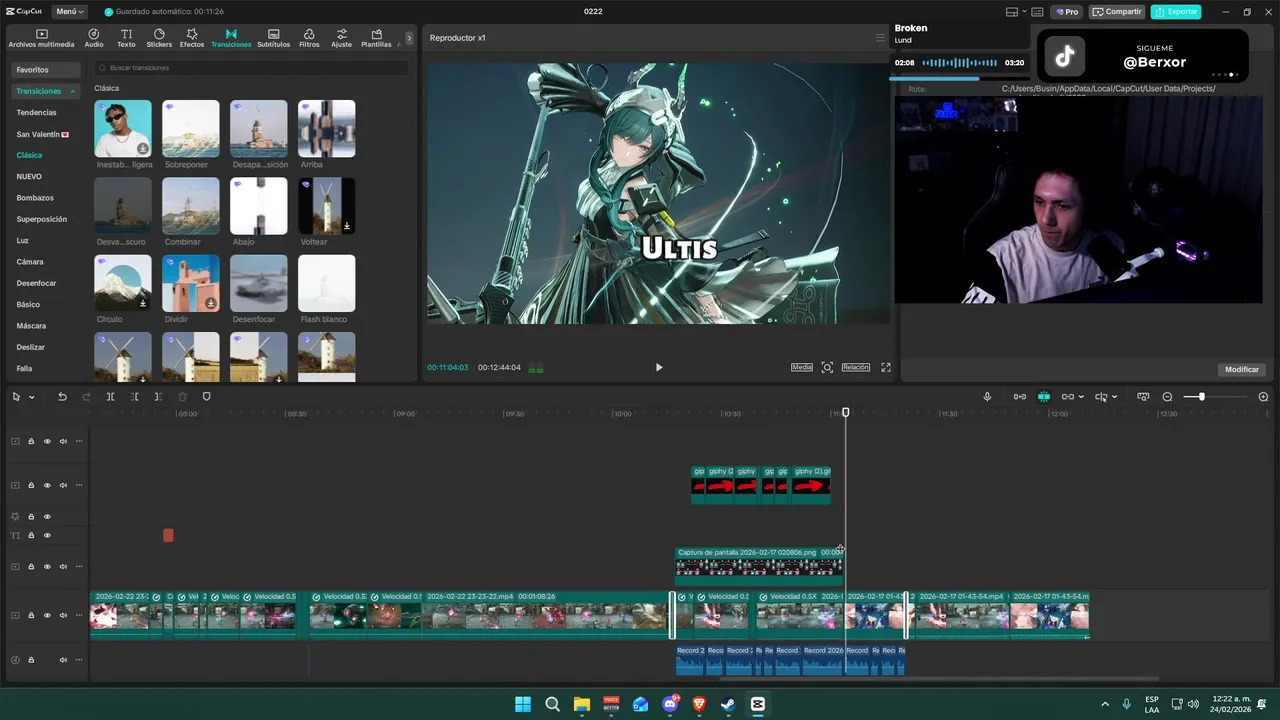Screen dimensions: 1280x720
Task: Toggle visibility of the text track
Action: pyautogui.click(x=47, y=536)
